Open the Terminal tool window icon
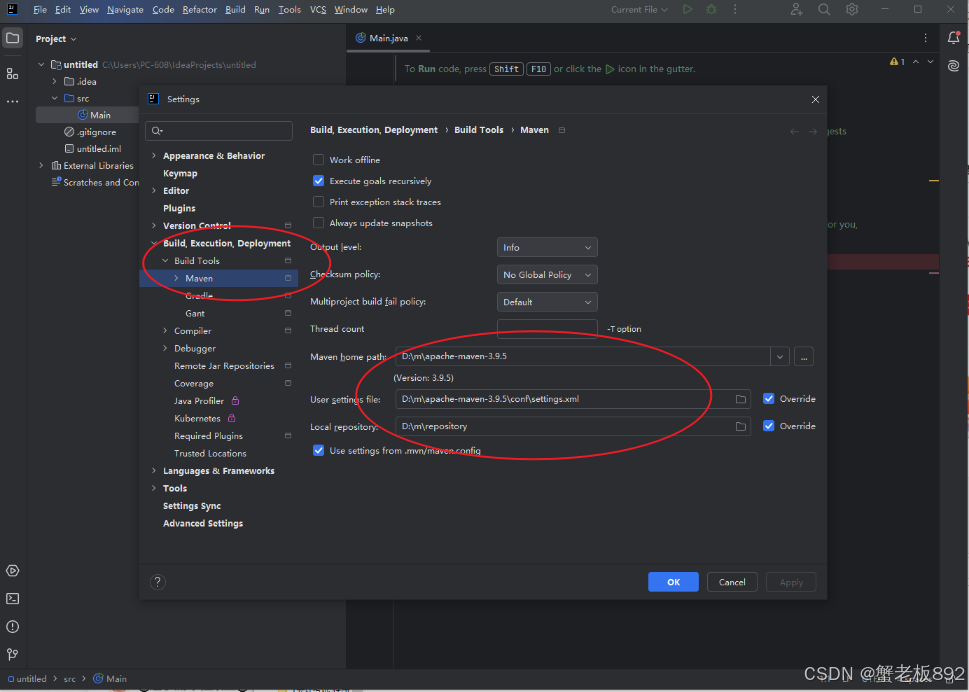Viewport: 969px width, 692px height. [x=12, y=598]
